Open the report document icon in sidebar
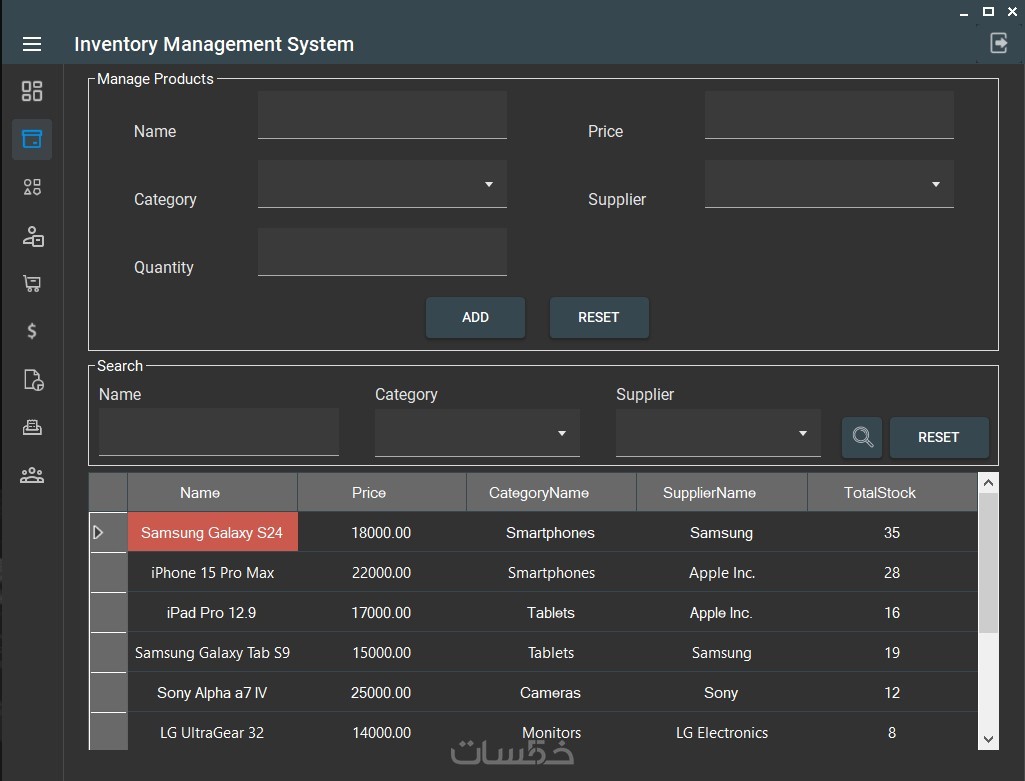Screen dimensions: 1025x781 33,380
